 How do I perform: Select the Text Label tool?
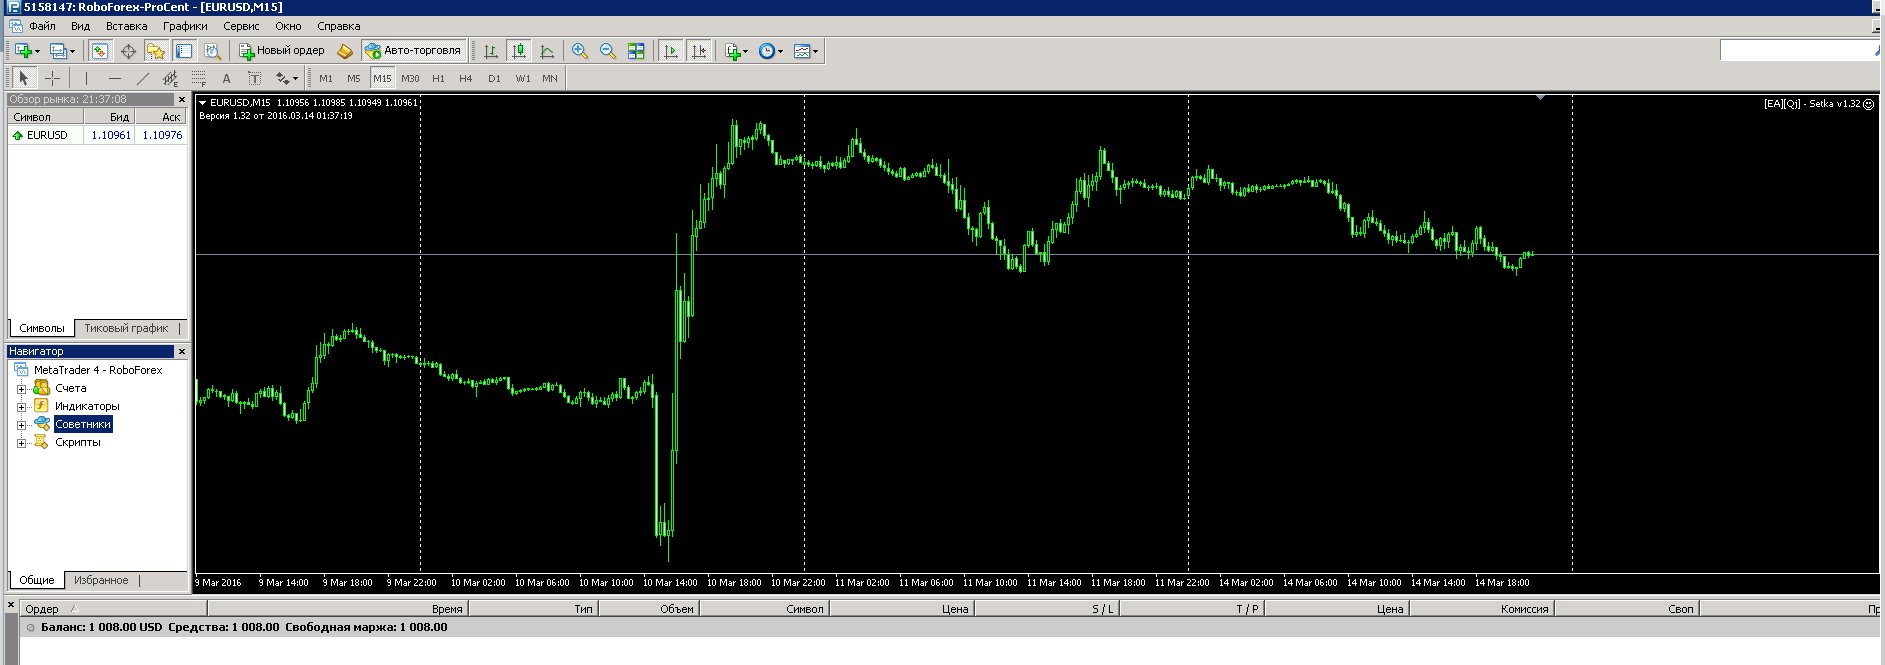tap(254, 78)
